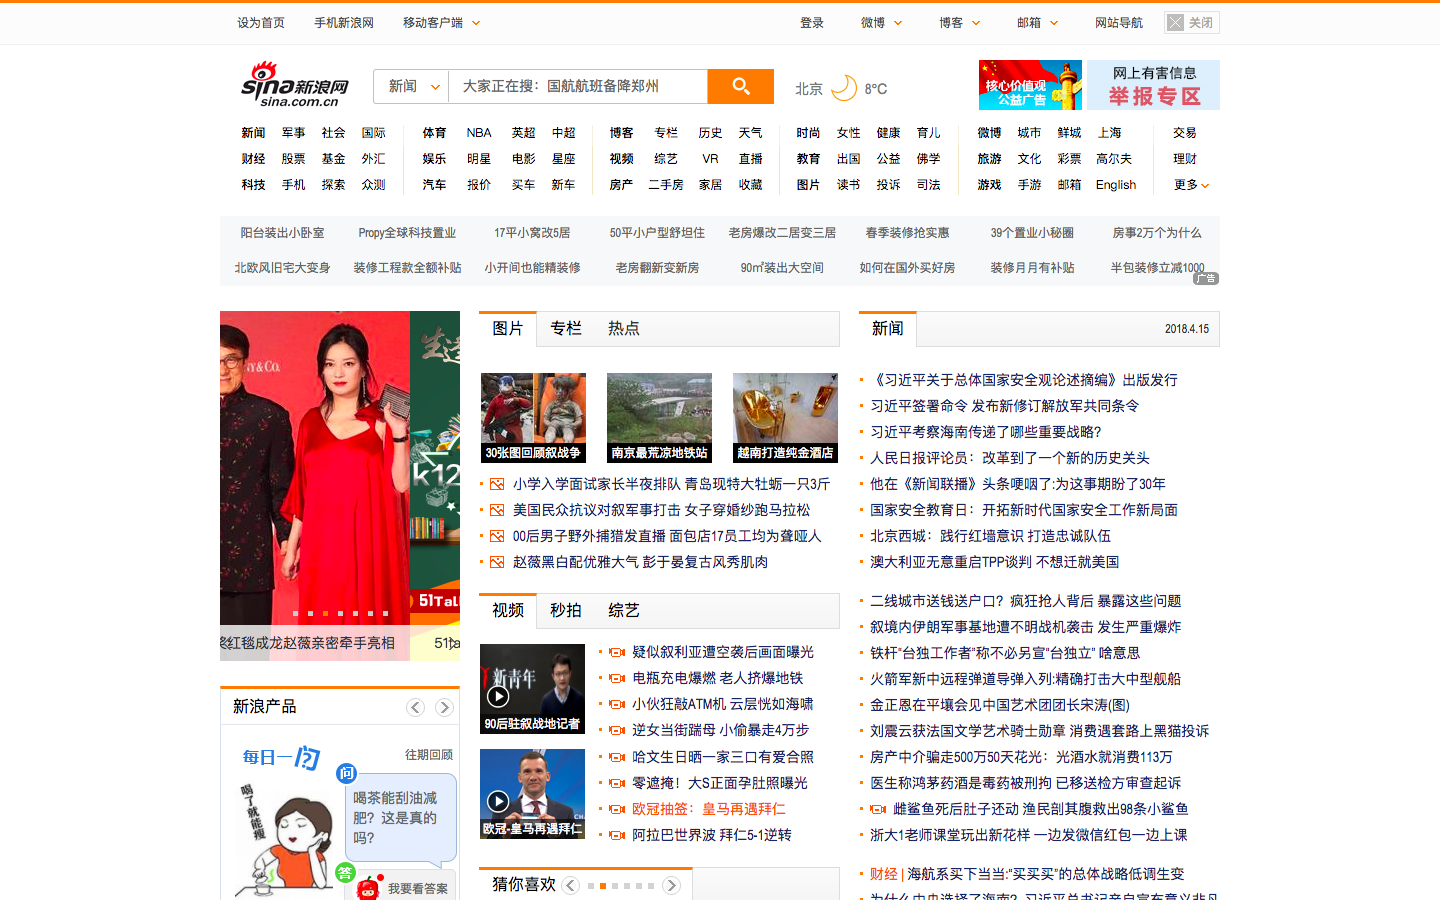Expand the 博客 dropdown in top bar

click(959, 22)
